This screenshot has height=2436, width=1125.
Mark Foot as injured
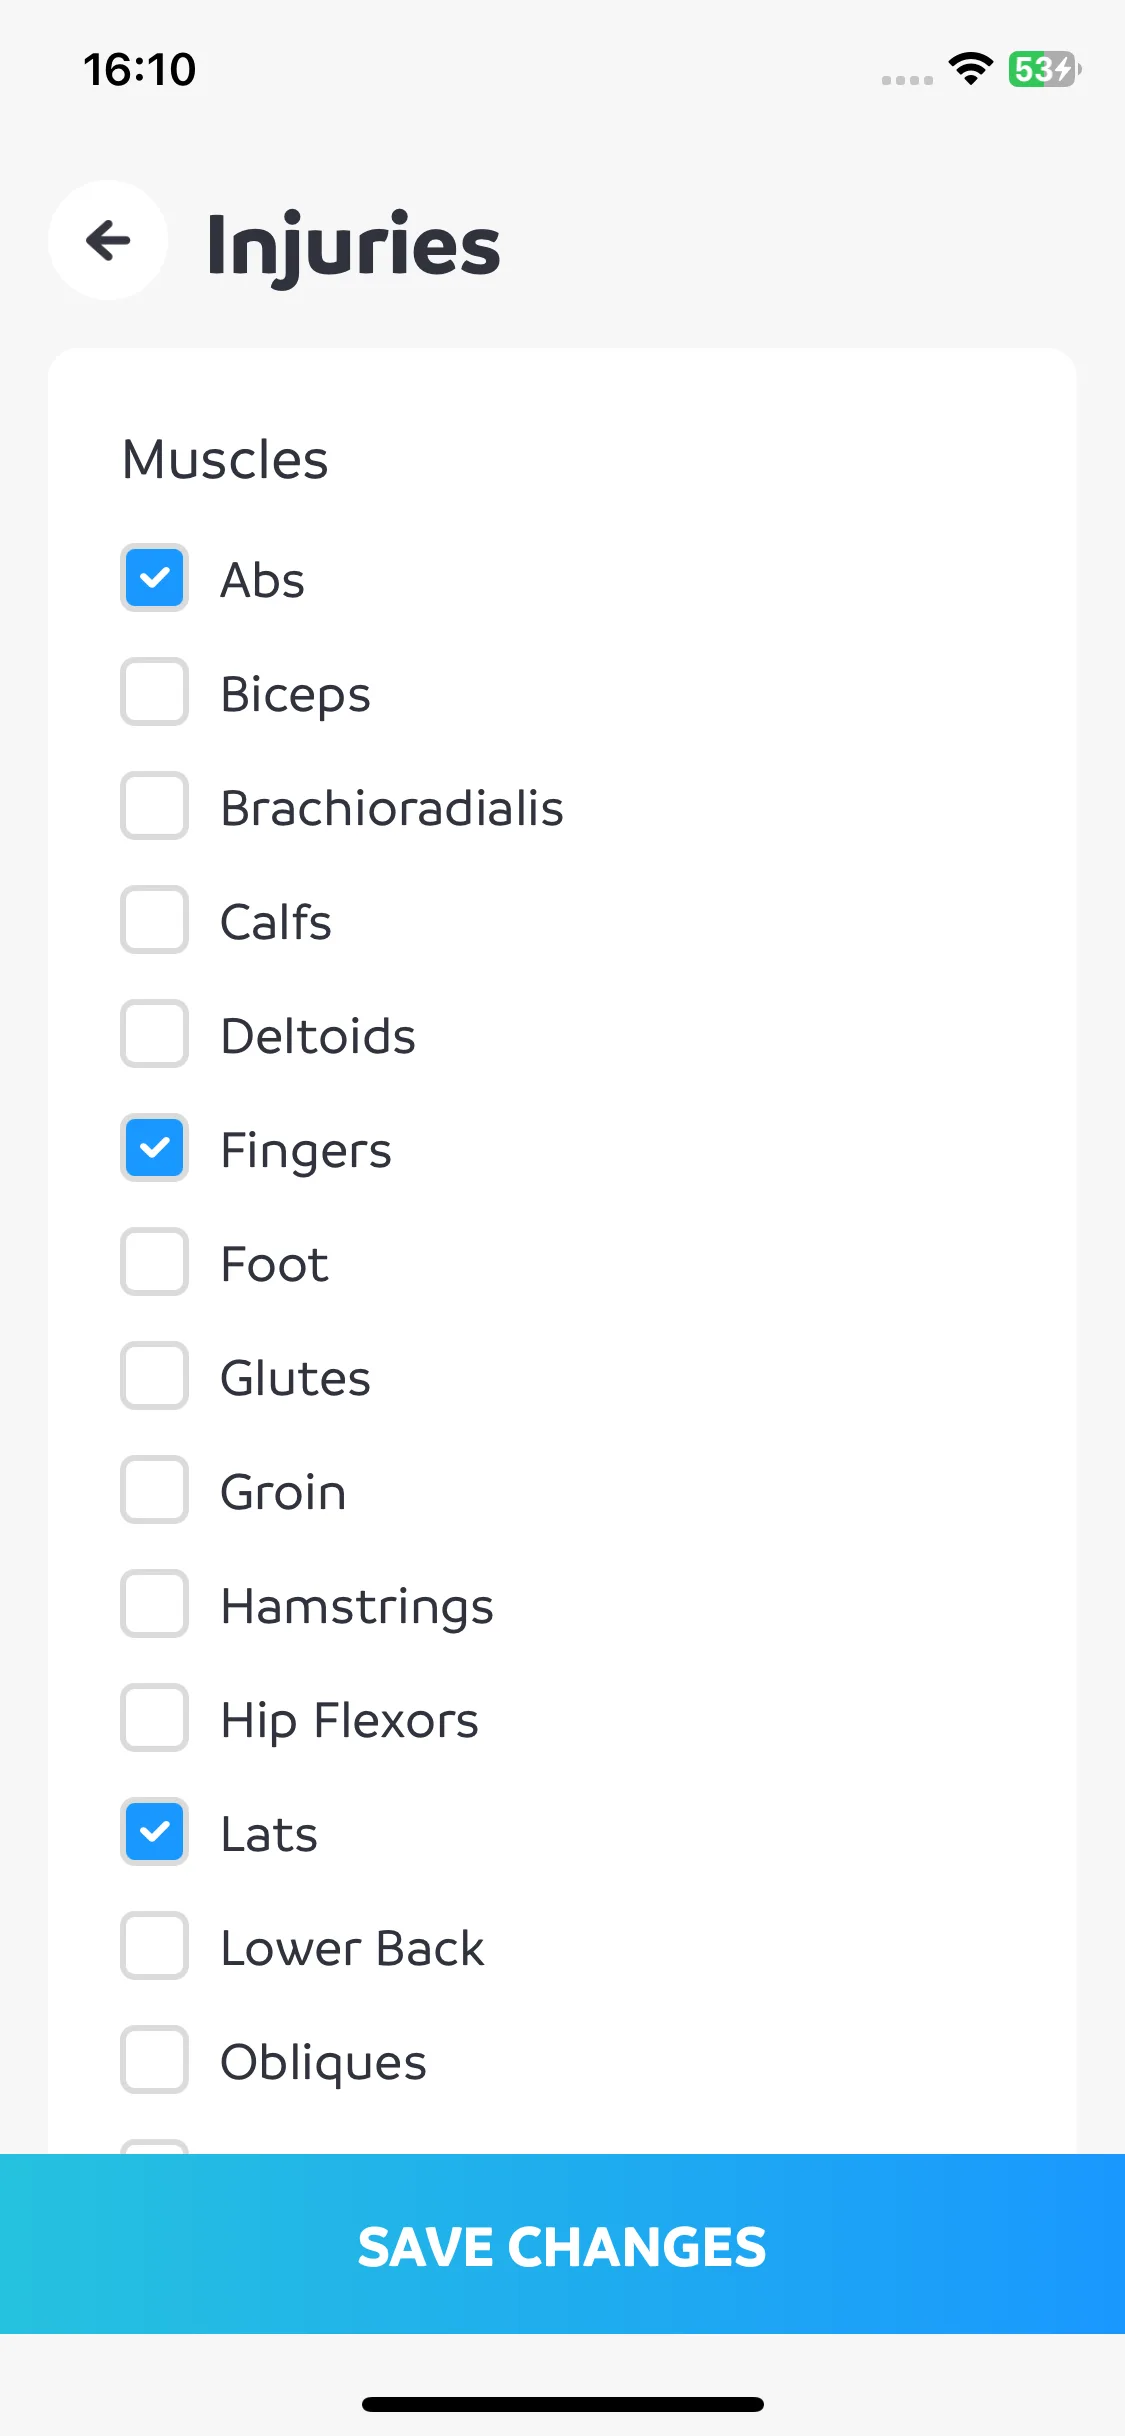[154, 1262]
